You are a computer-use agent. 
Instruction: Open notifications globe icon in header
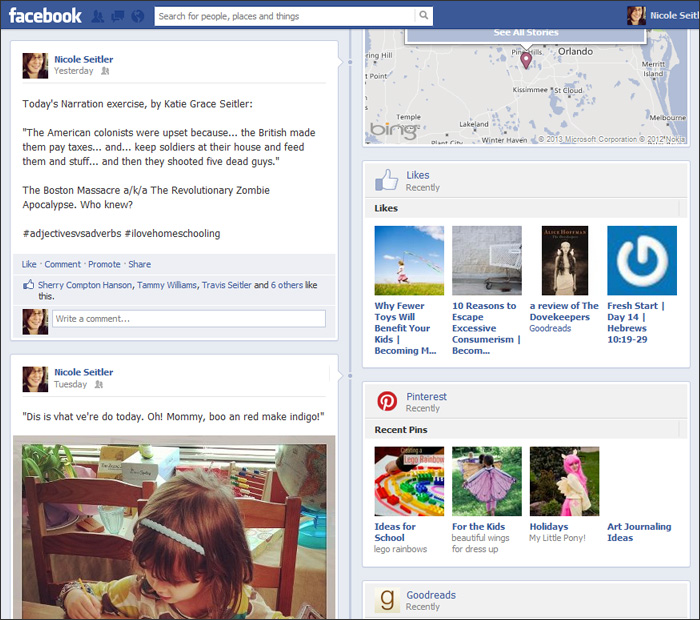pyautogui.click(x=138, y=17)
